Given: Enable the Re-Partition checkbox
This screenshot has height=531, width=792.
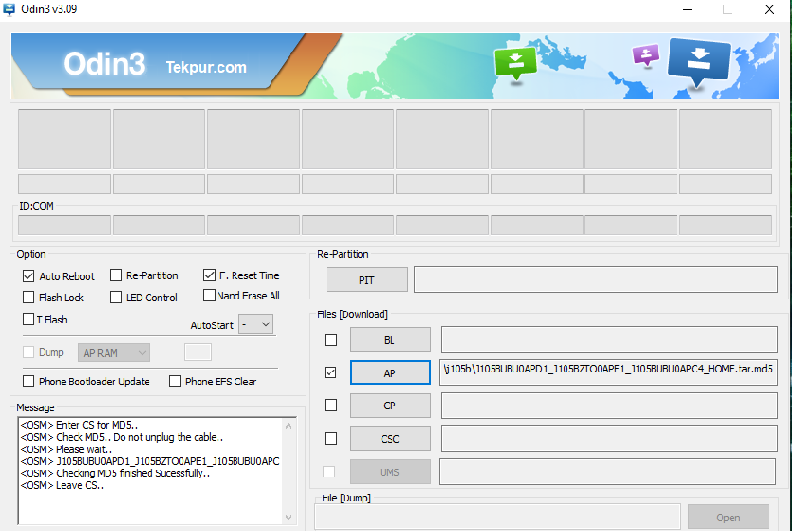Looking at the screenshot, I should (116, 275).
